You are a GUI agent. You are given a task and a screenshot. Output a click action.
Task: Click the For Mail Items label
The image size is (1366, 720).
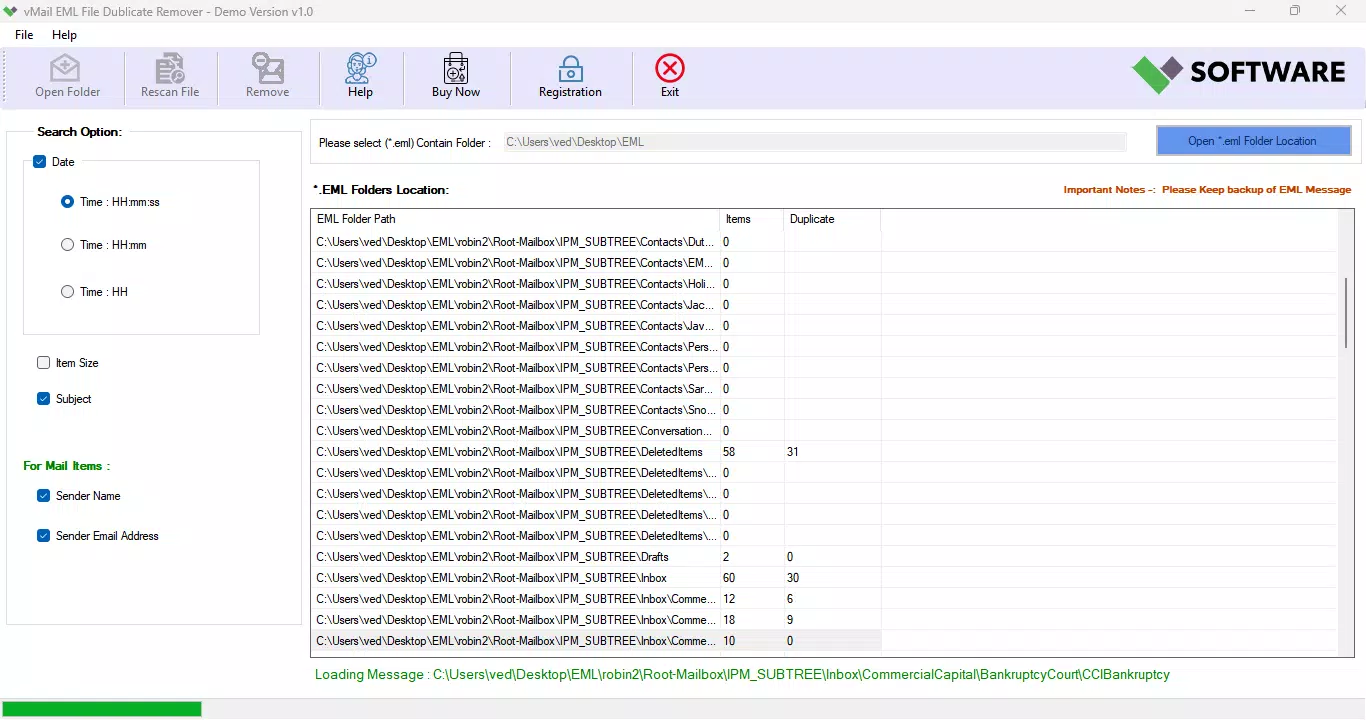(66, 466)
